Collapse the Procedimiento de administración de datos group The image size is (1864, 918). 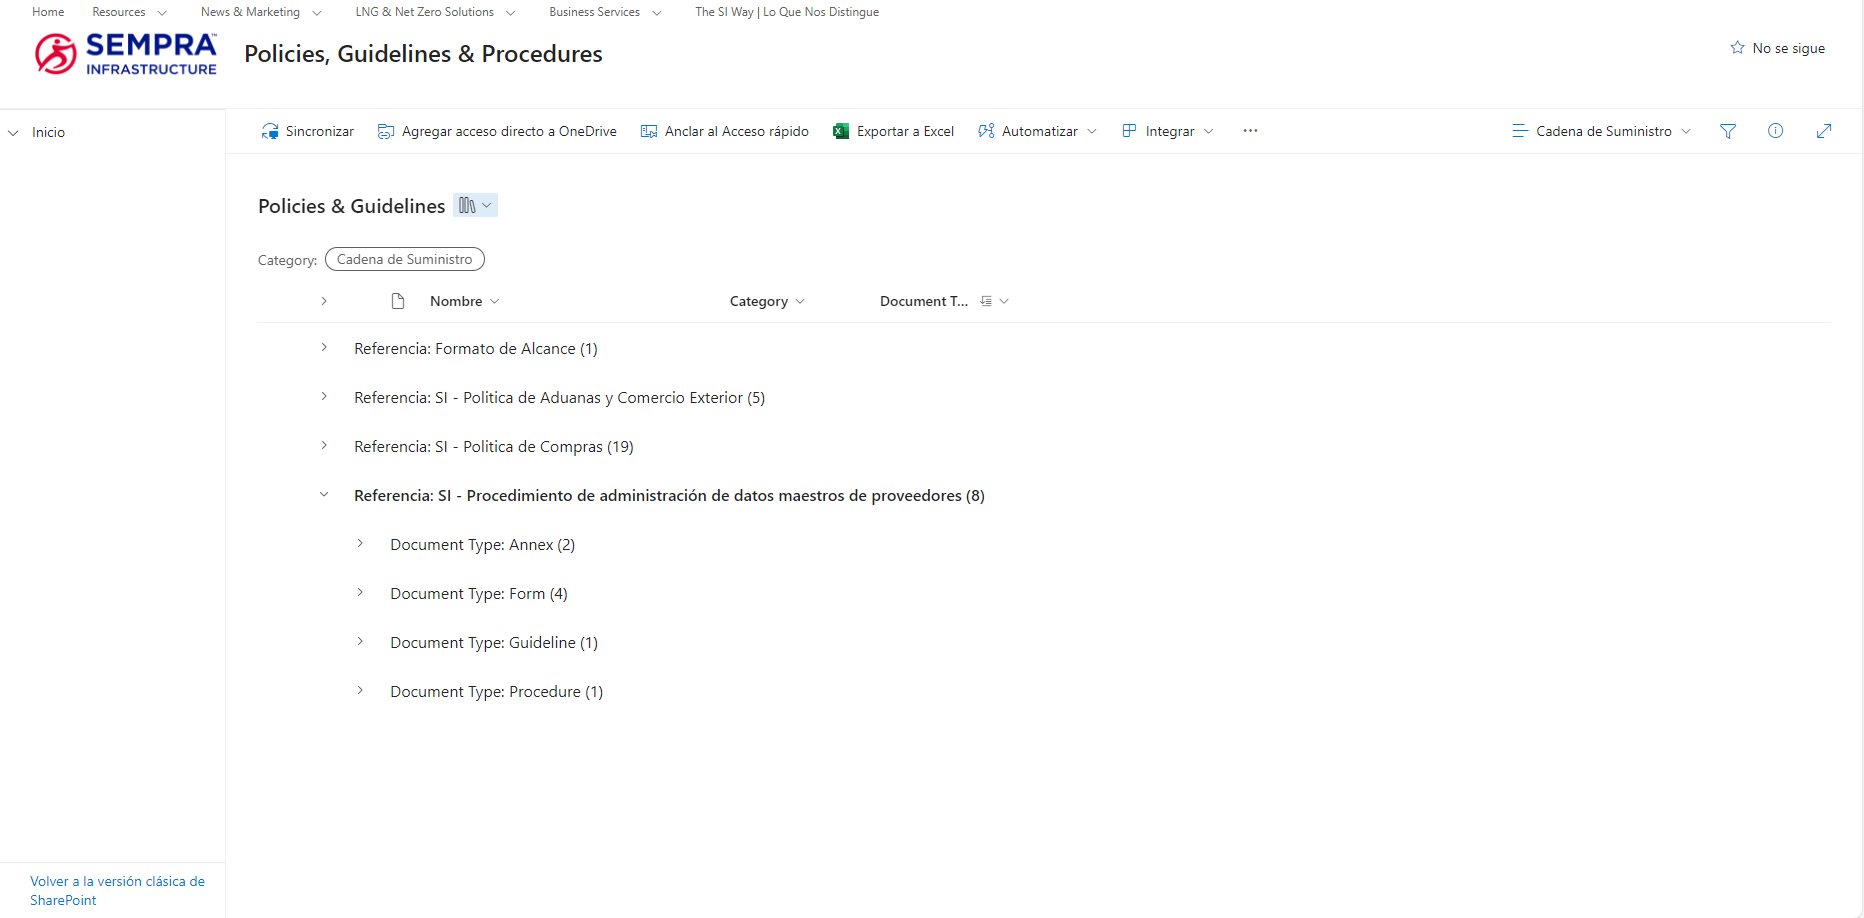point(324,495)
